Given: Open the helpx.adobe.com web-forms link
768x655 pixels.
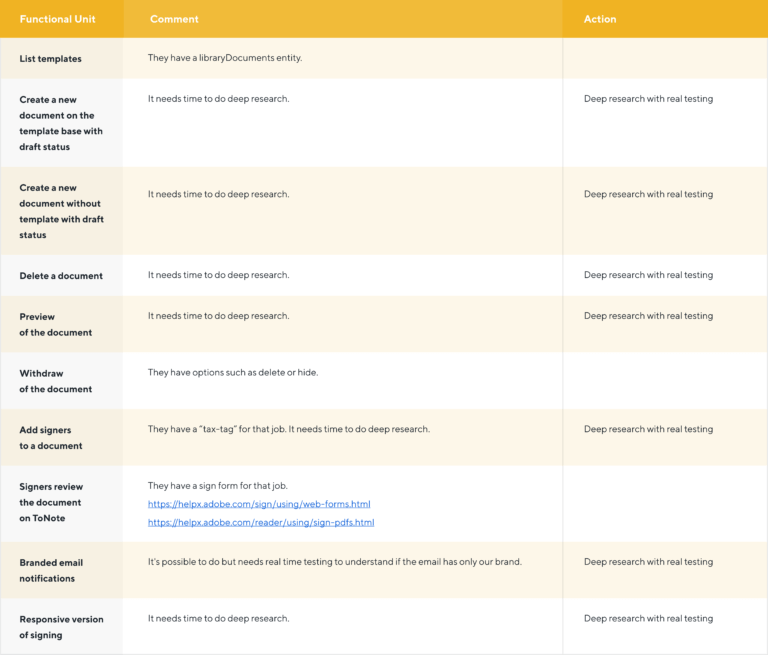Looking at the screenshot, I should tap(259, 504).
